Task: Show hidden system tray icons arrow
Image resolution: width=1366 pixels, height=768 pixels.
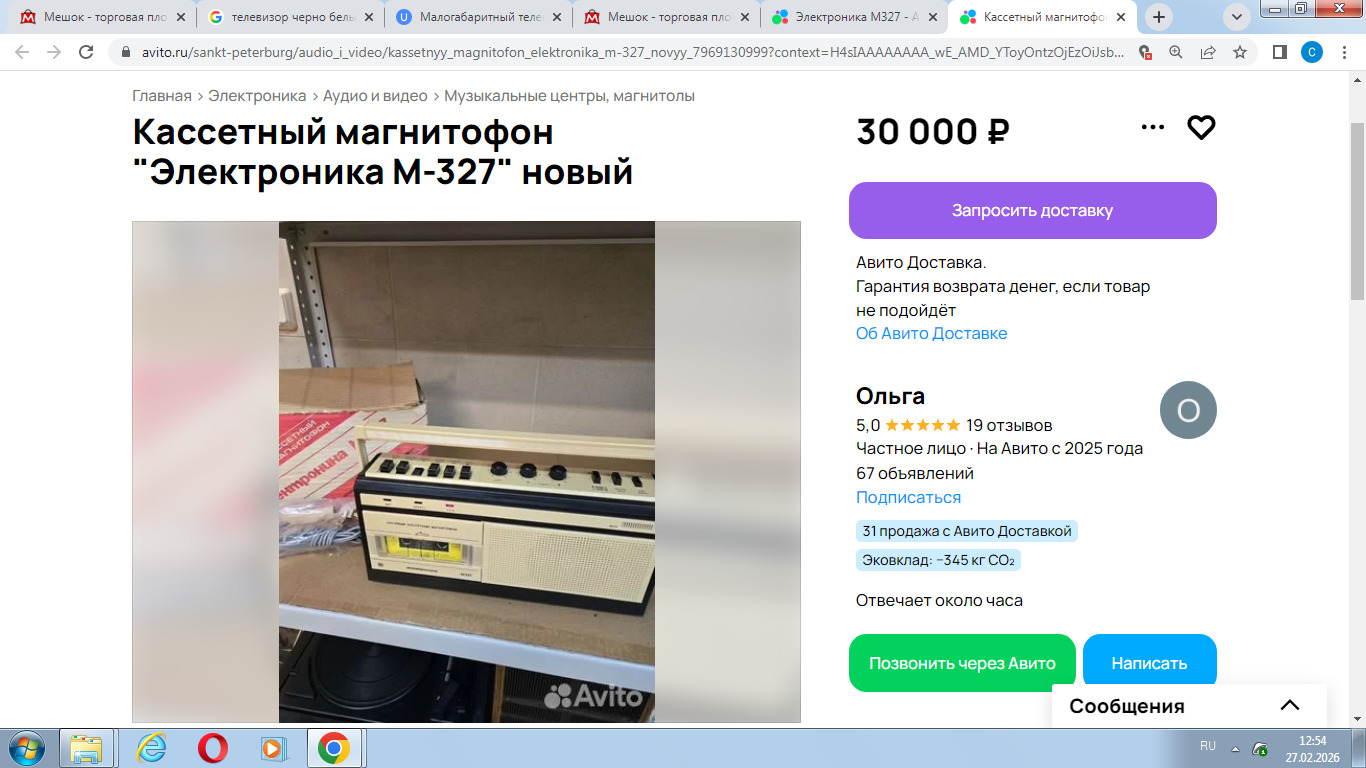Action: click(1235, 748)
